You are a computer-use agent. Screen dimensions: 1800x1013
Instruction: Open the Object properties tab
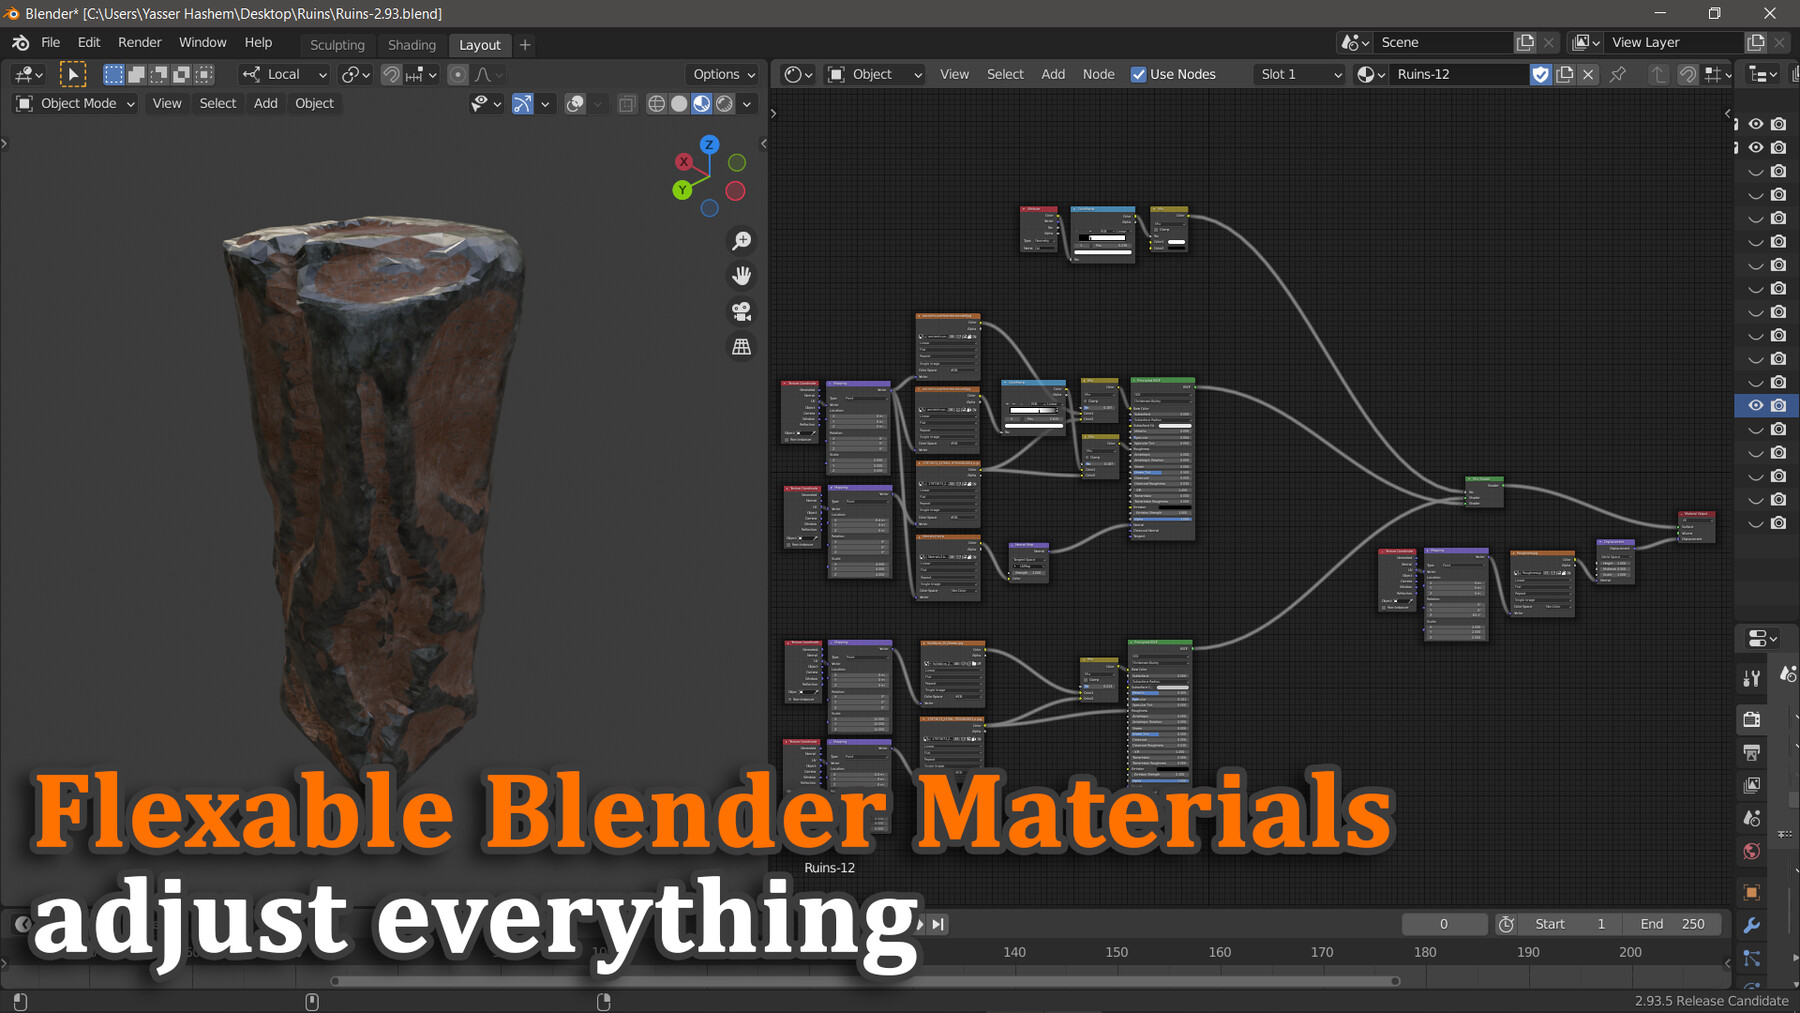(x=1751, y=892)
